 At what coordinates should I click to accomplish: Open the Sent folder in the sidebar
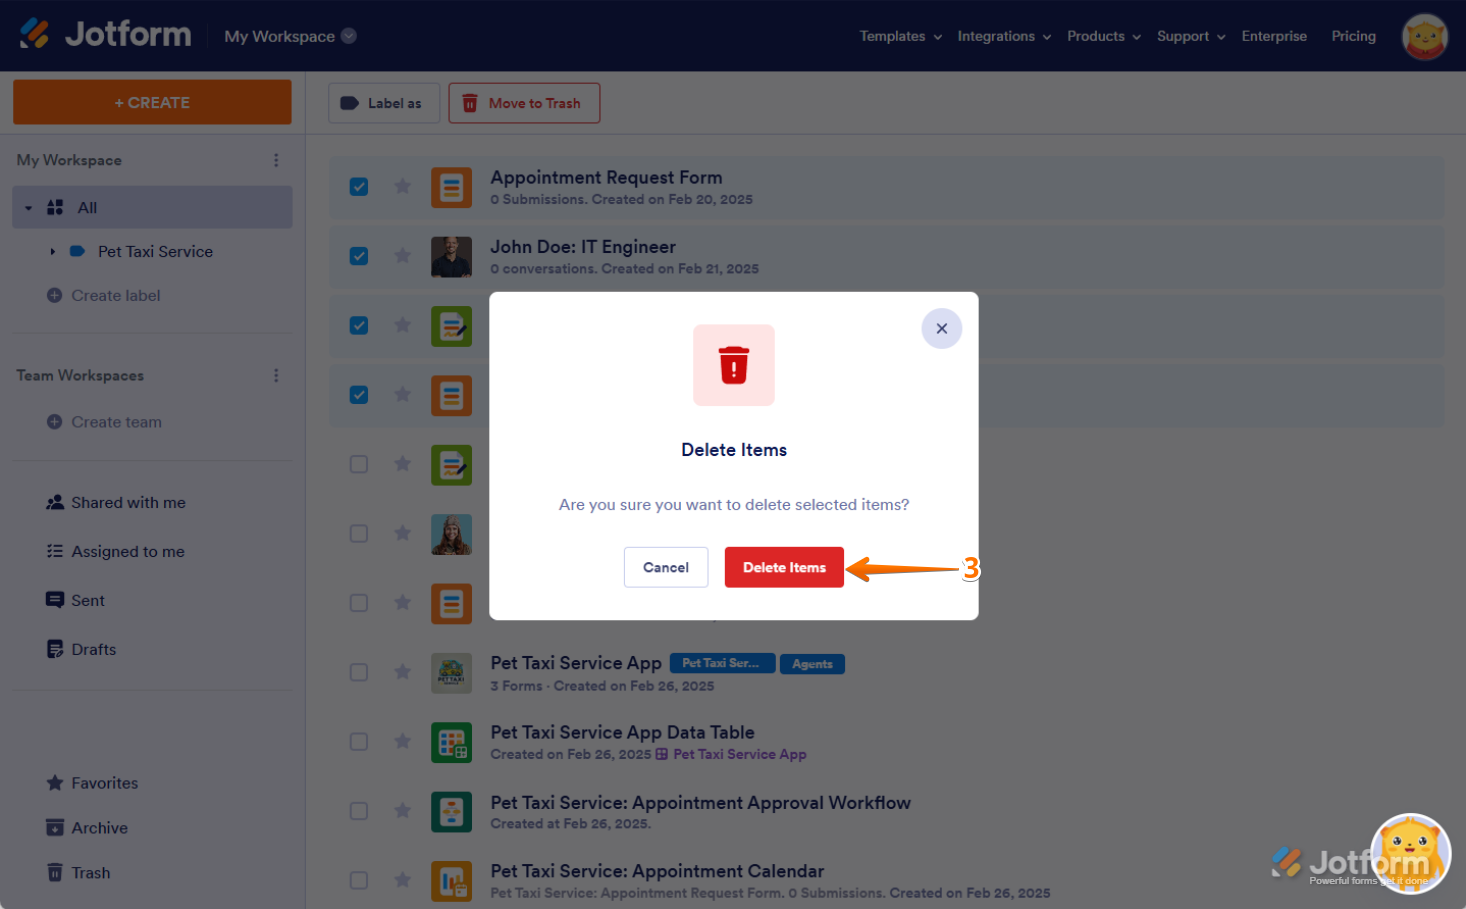pos(76,601)
